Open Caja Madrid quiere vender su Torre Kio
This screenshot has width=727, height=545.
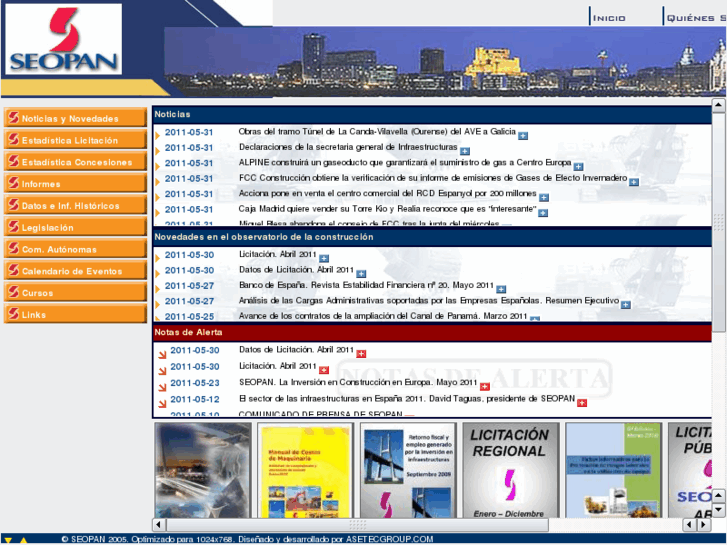coord(388,209)
